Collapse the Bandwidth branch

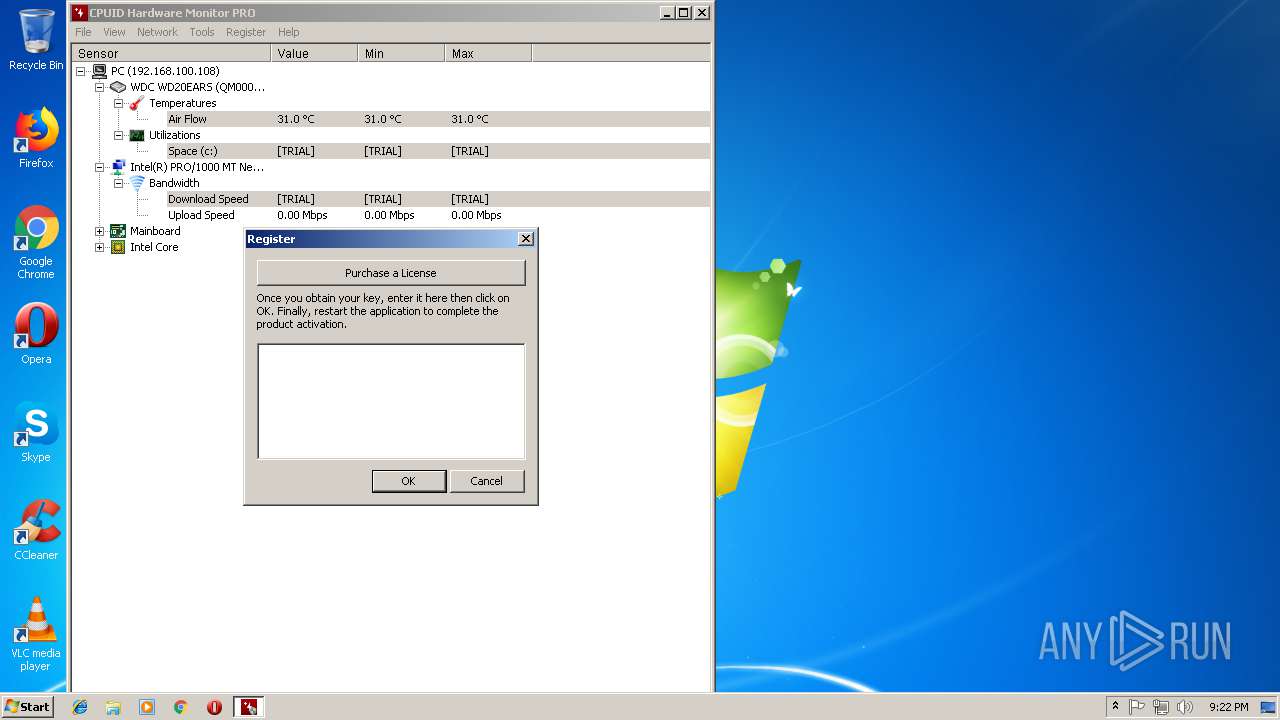point(118,183)
